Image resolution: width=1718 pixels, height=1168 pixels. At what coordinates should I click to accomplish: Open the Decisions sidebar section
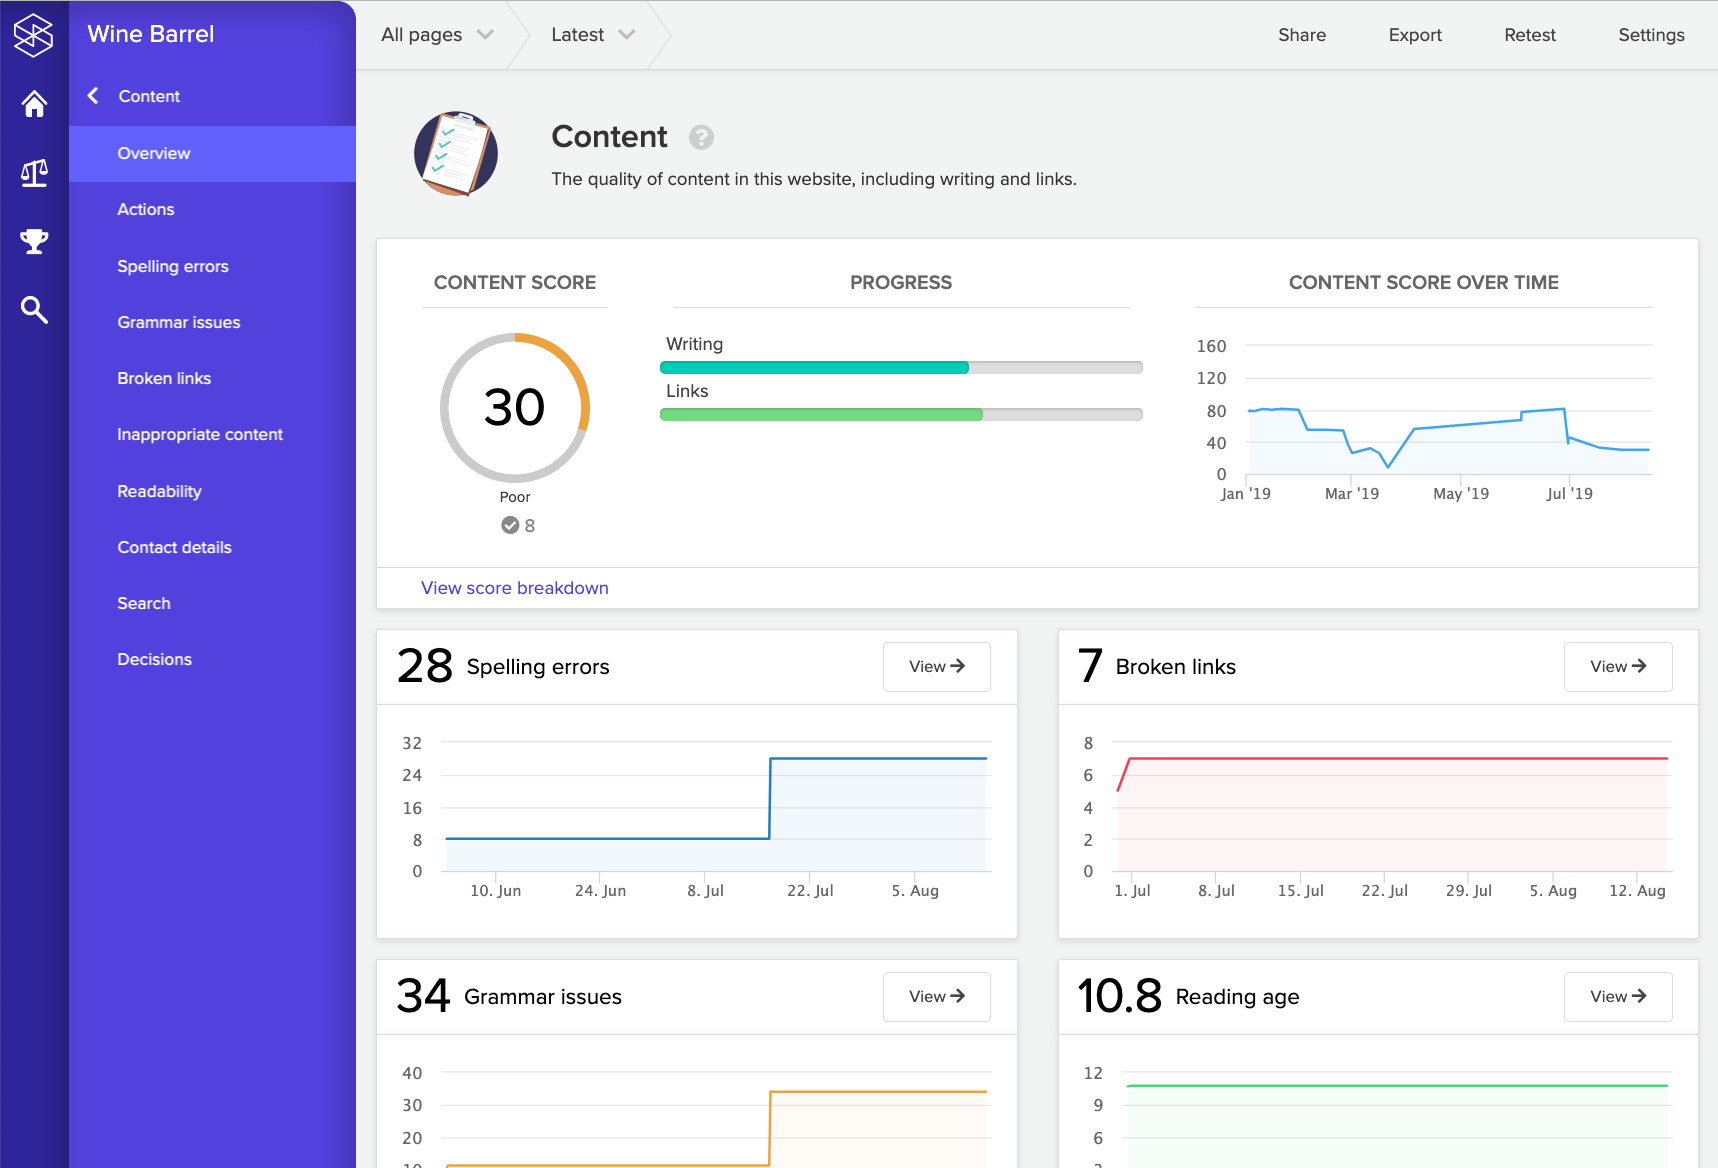154,659
